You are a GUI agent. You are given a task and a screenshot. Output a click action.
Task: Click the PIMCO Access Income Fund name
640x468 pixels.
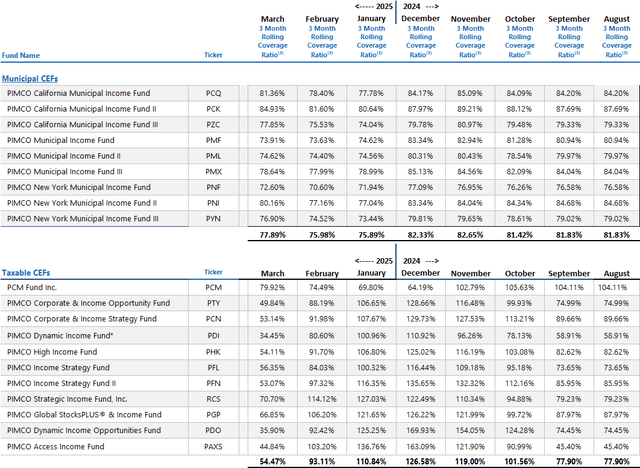(x=56, y=447)
